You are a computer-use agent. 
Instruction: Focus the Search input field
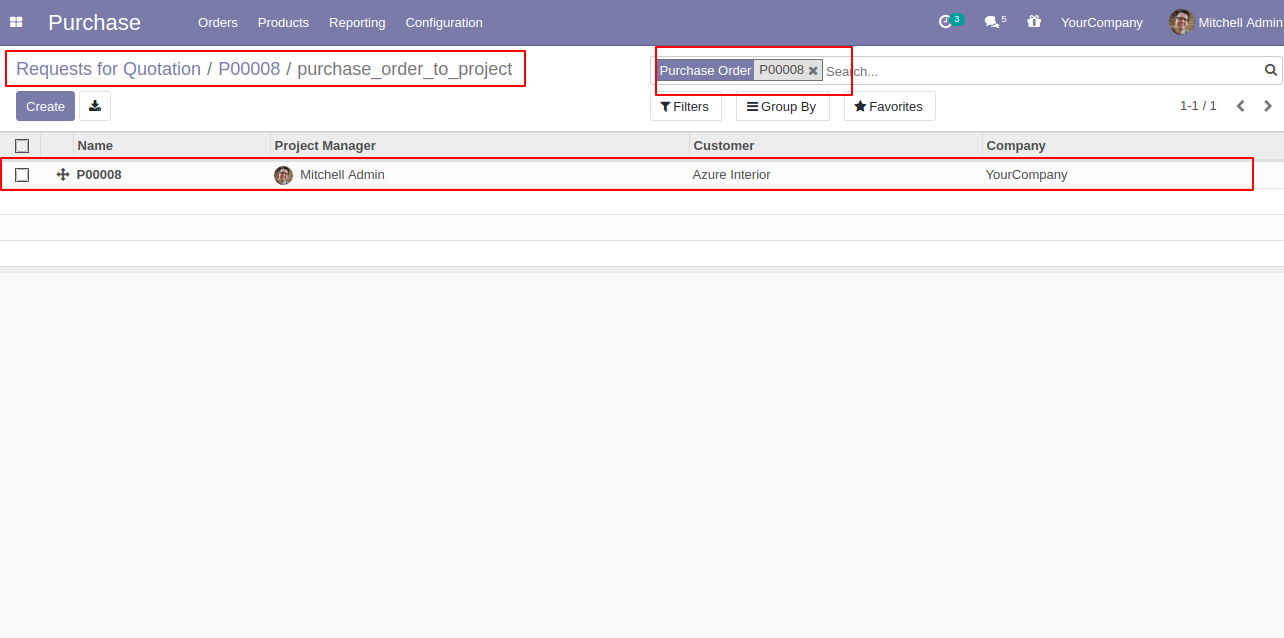1042,71
